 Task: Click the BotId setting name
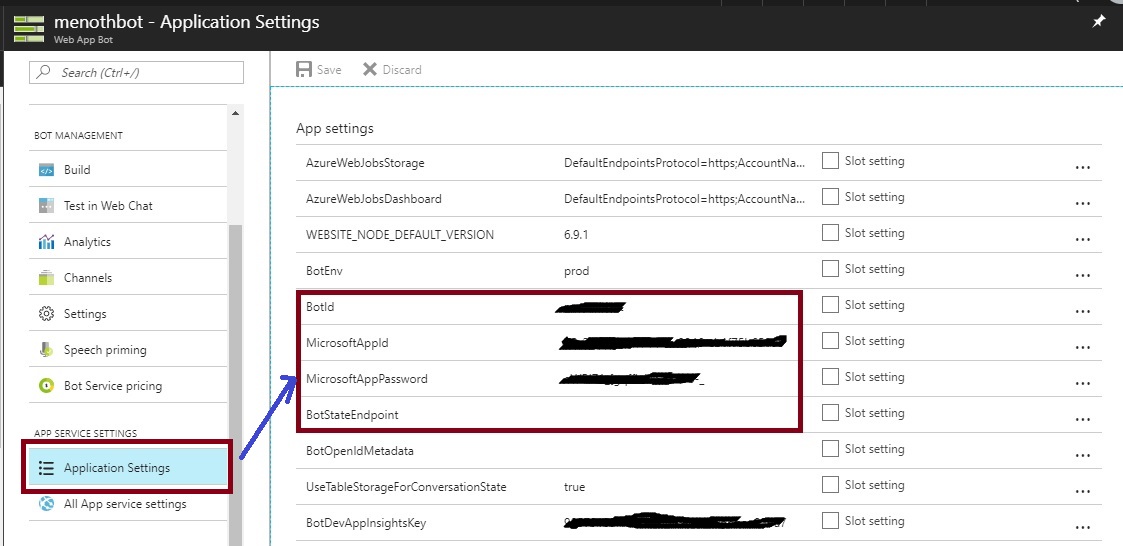click(x=320, y=307)
